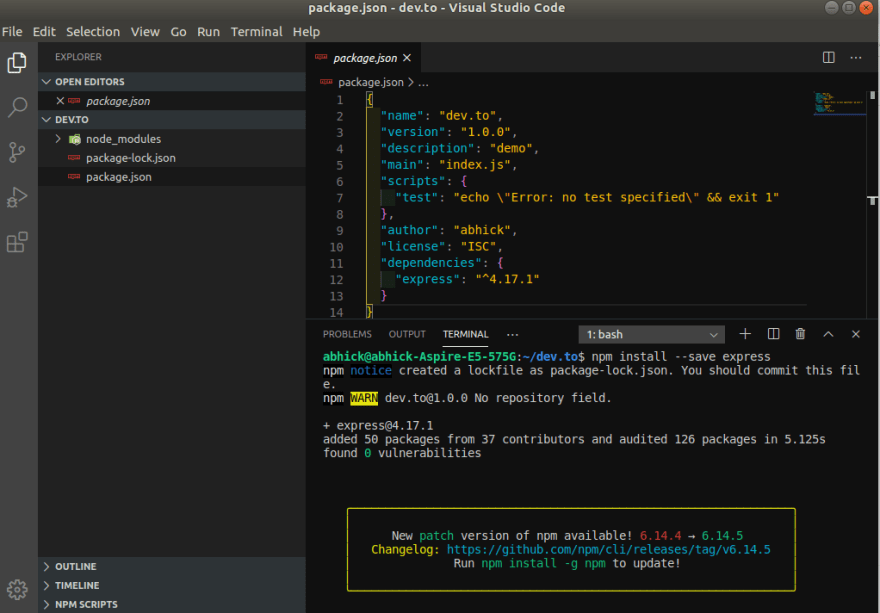The height and width of the screenshot is (613, 880).
Task: Click the npm icon beside package-lock.json
Action: coord(74,158)
